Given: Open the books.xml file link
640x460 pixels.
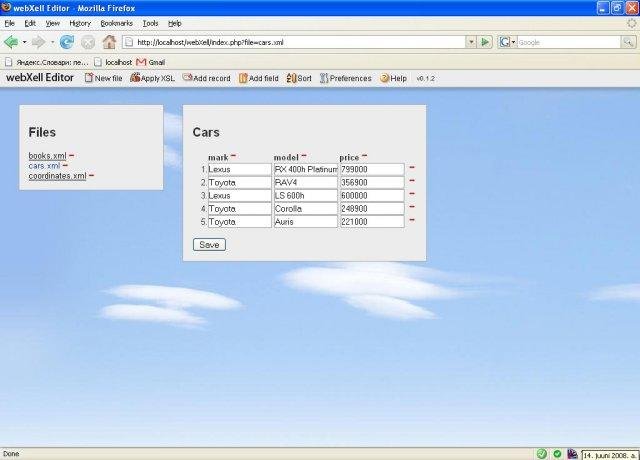Looking at the screenshot, I should click(47, 156).
